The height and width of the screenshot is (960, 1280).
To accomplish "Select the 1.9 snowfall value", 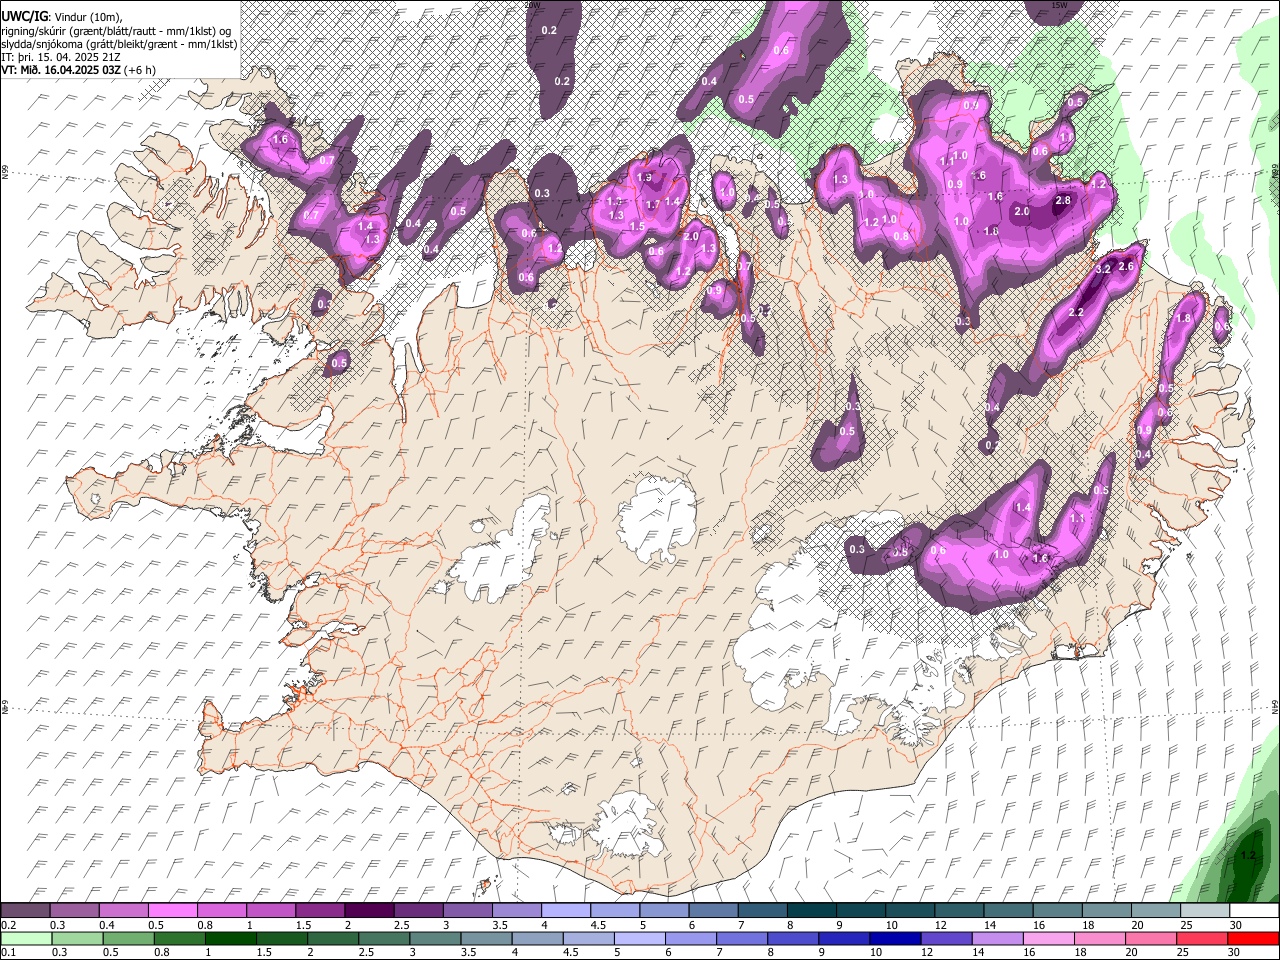I will click(x=644, y=178).
